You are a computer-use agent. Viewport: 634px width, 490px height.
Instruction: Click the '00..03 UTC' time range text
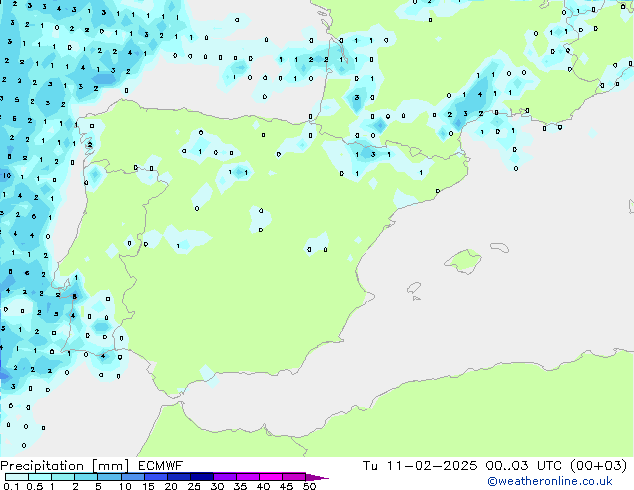(x=524, y=466)
